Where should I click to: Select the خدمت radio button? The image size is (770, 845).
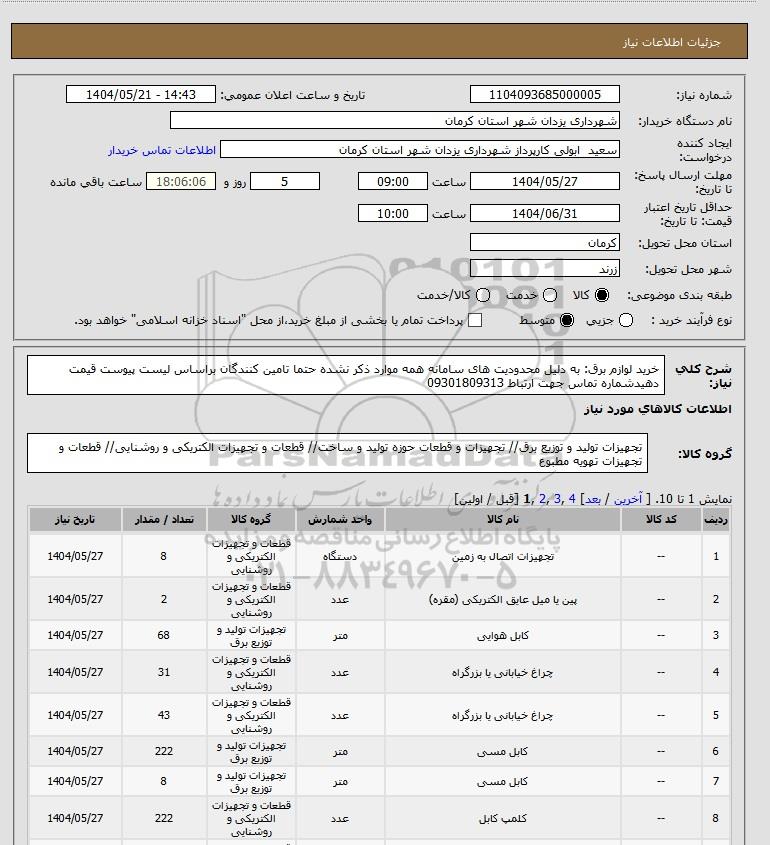tap(550, 295)
